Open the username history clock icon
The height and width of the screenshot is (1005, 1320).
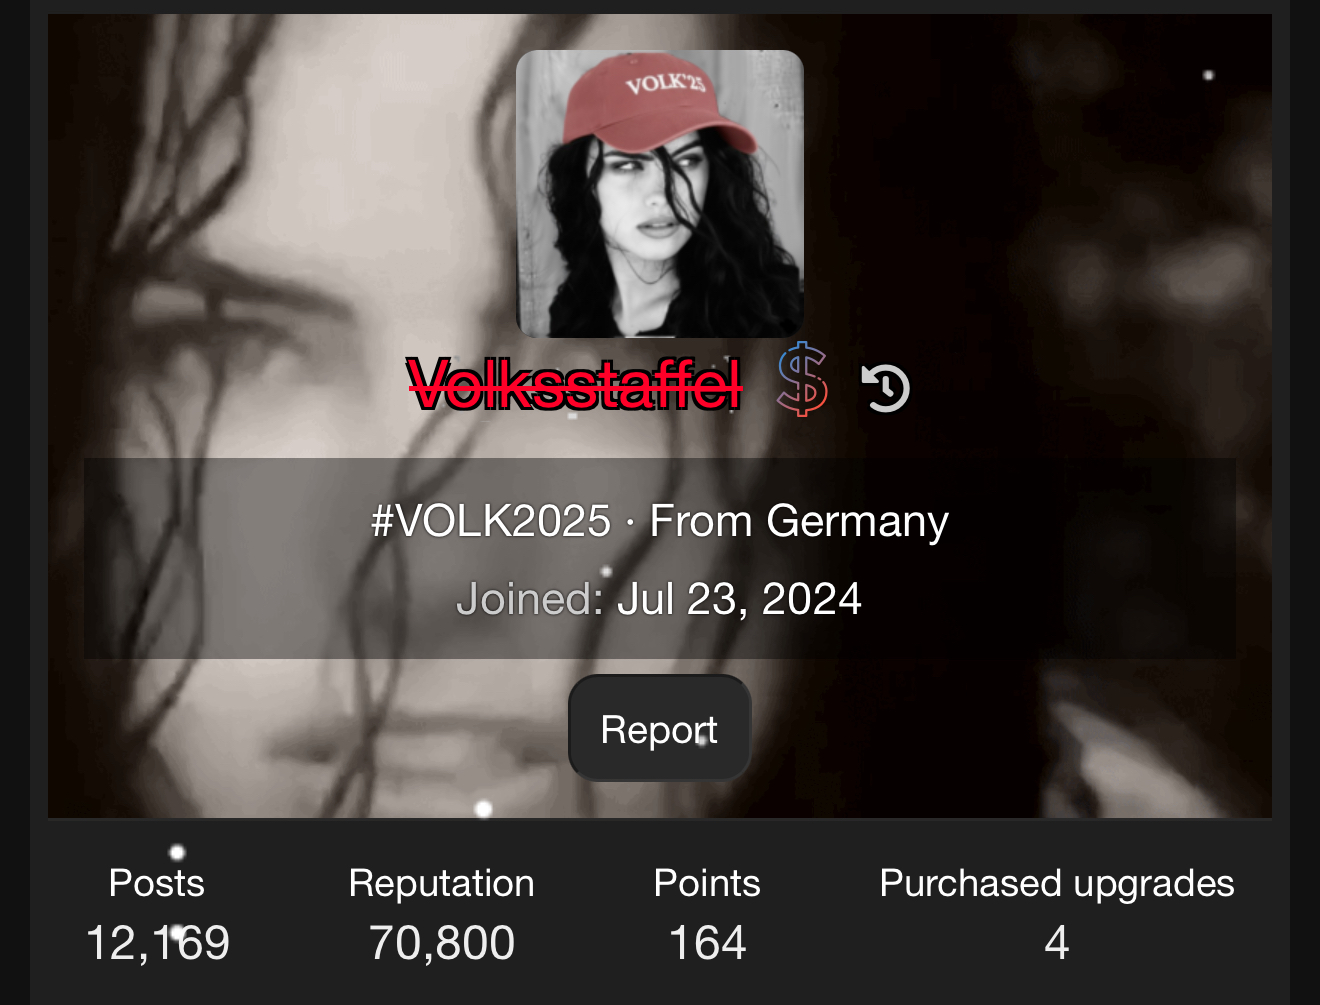click(x=886, y=388)
